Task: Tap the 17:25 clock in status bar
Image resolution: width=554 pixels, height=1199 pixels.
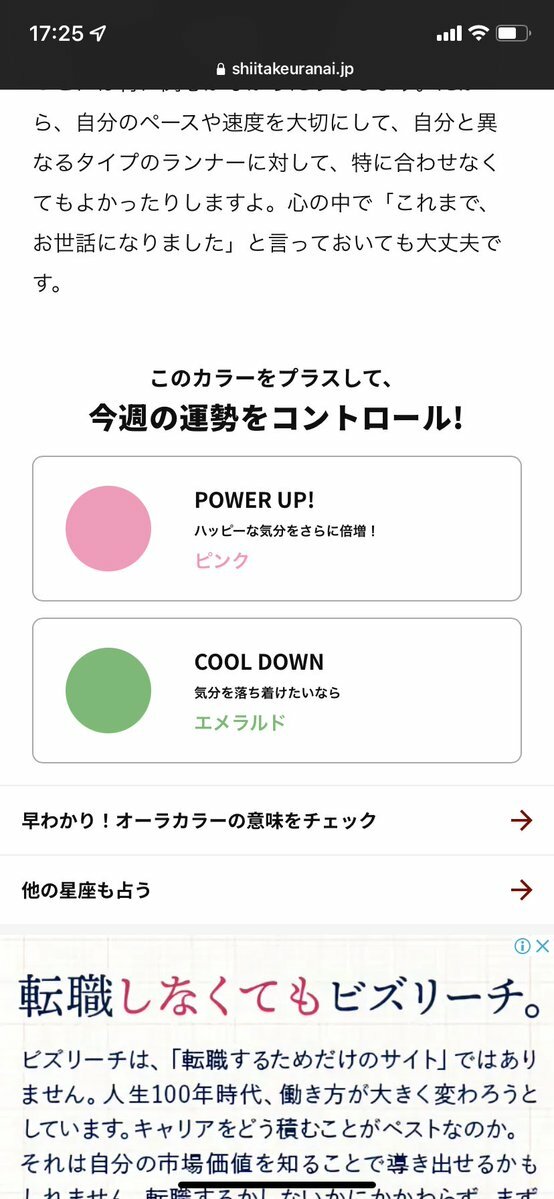Action: coord(57,34)
